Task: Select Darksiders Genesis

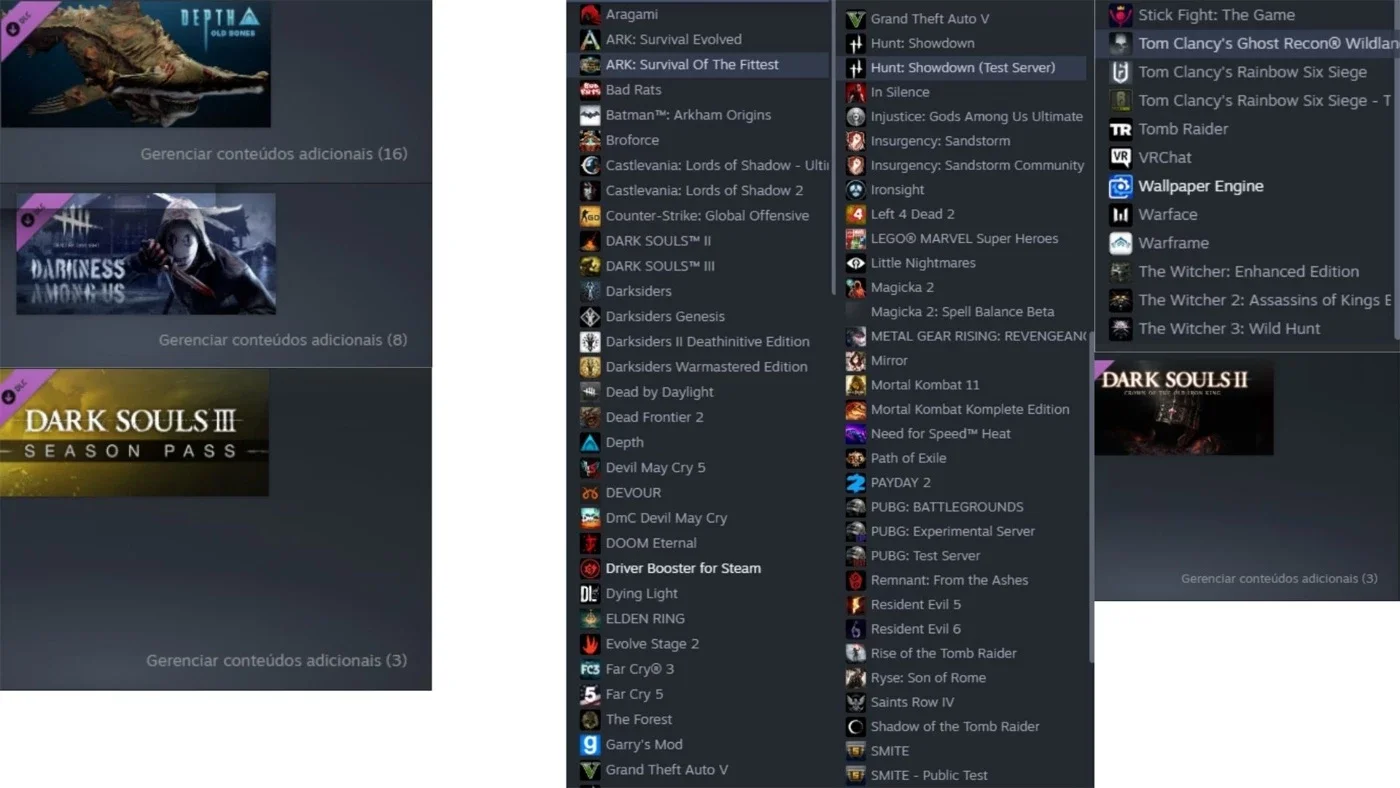Action: (665, 317)
